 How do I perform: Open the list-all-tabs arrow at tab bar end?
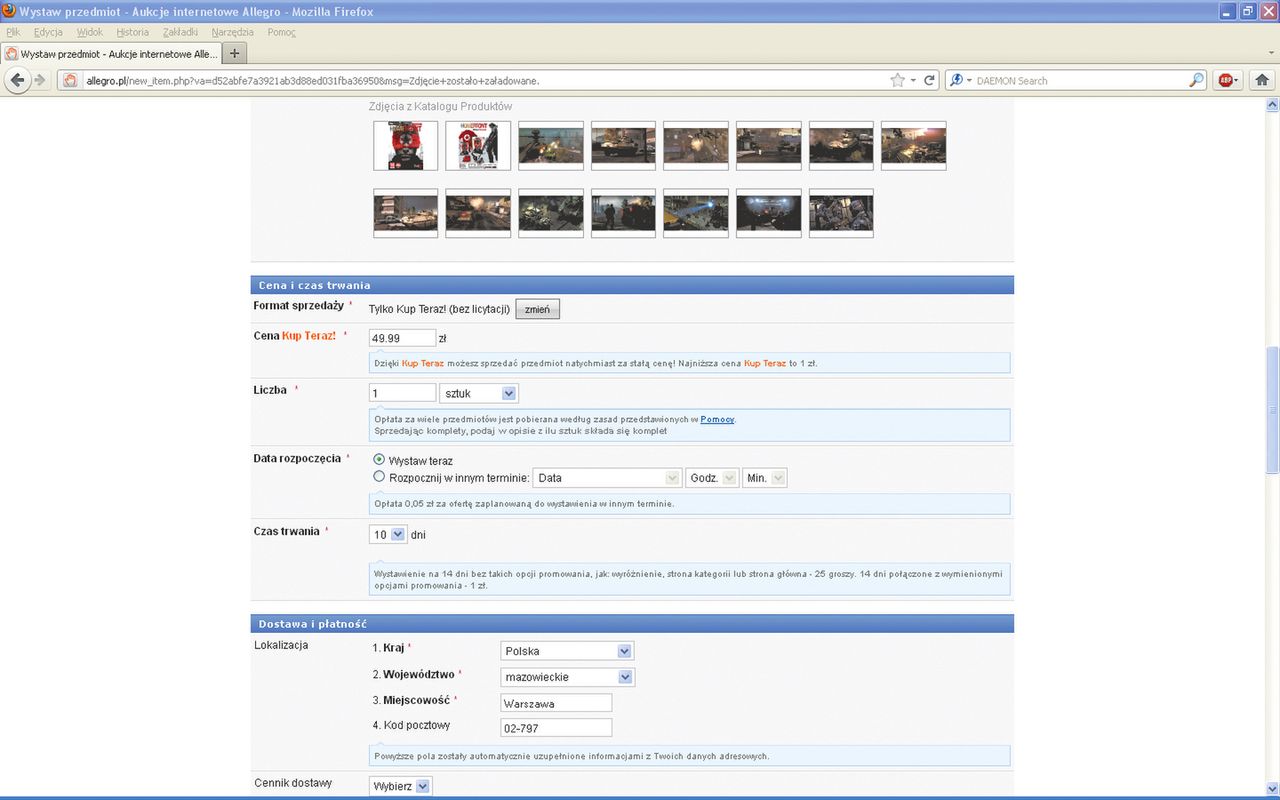[1270, 53]
